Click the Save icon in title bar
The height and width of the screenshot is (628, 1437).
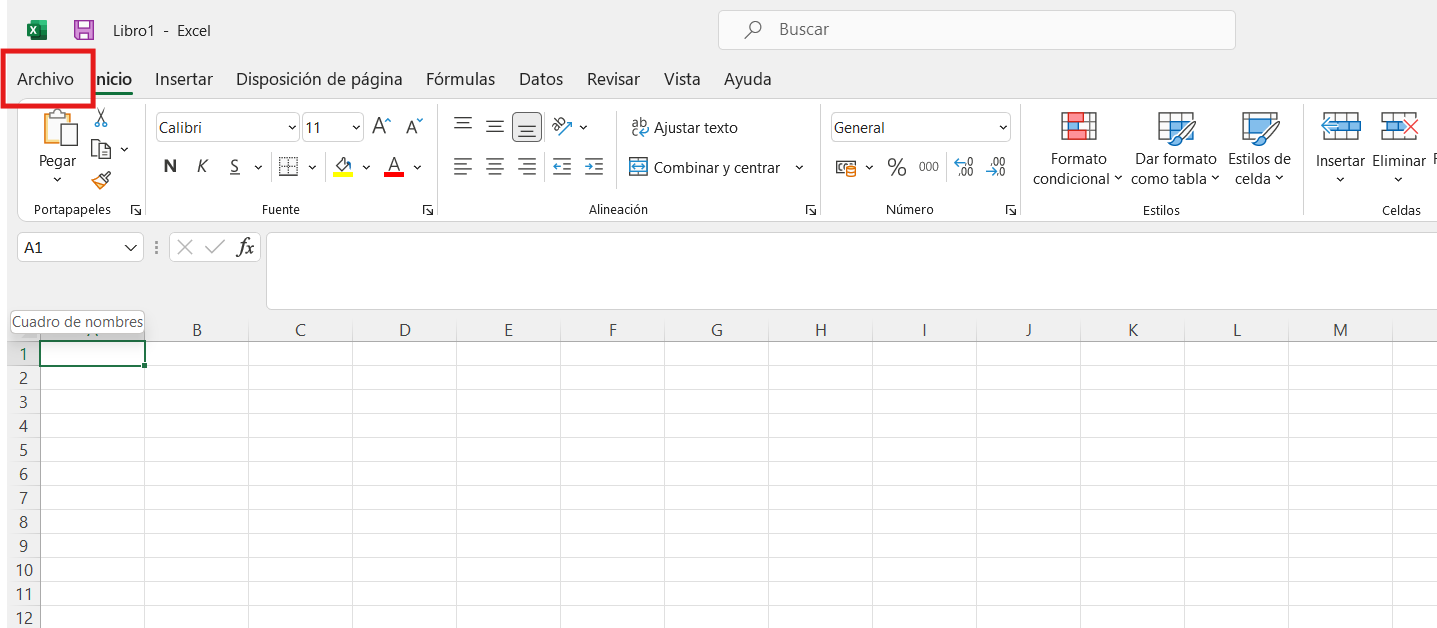(84, 30)
